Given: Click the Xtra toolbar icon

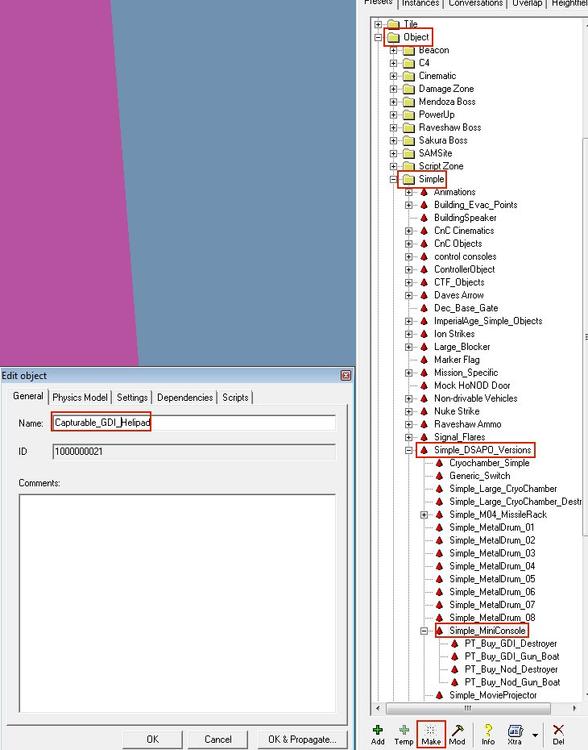Looking at the screenshot, I should click(515, 730).
